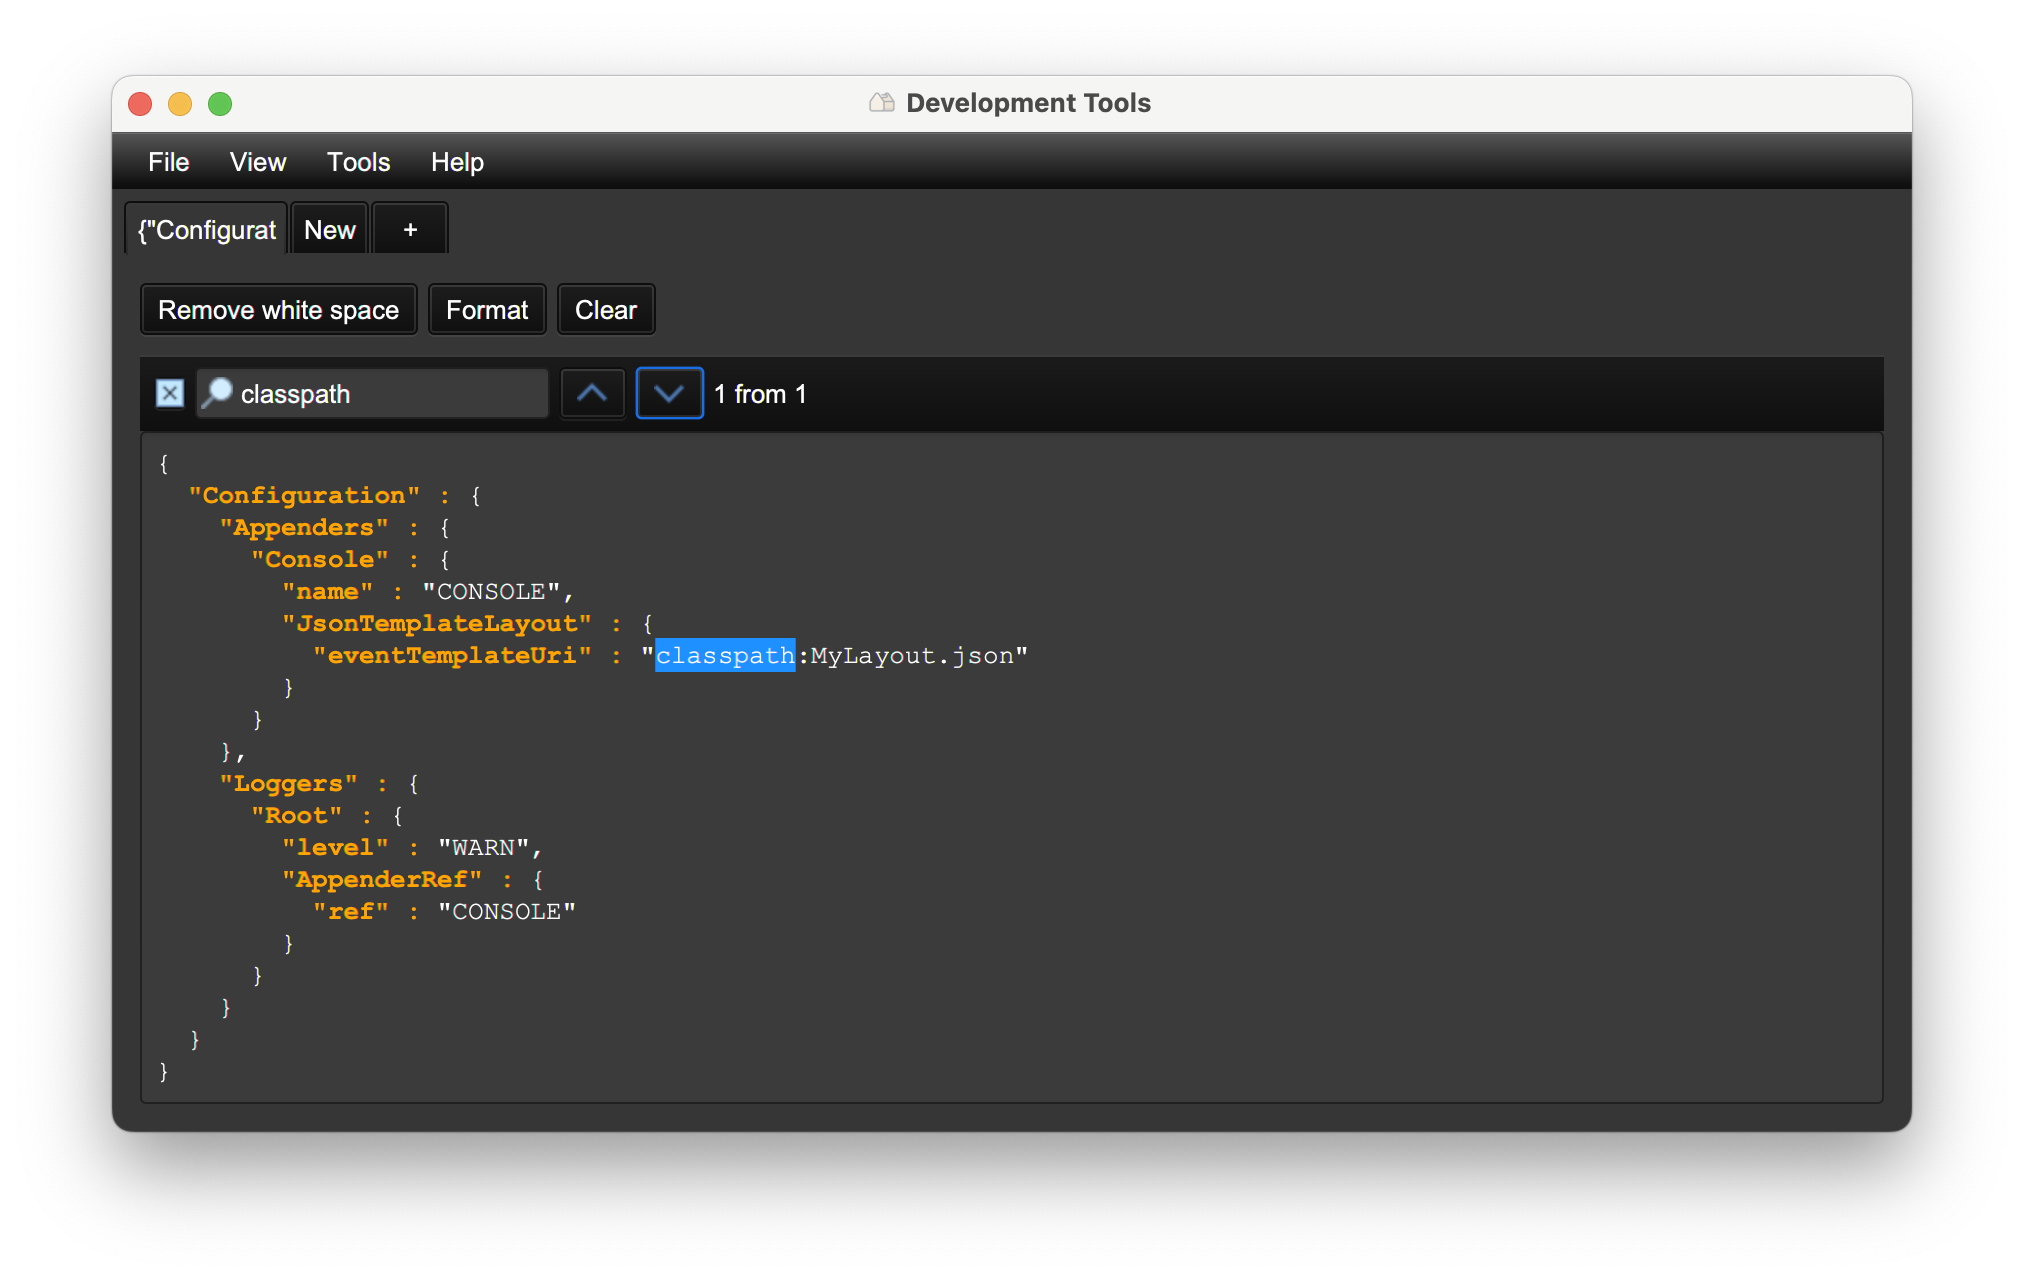The width and height of the screenshot is (2024, 1280).
Task: Click the add new tab (+) icon
Action: pos(410,230)
